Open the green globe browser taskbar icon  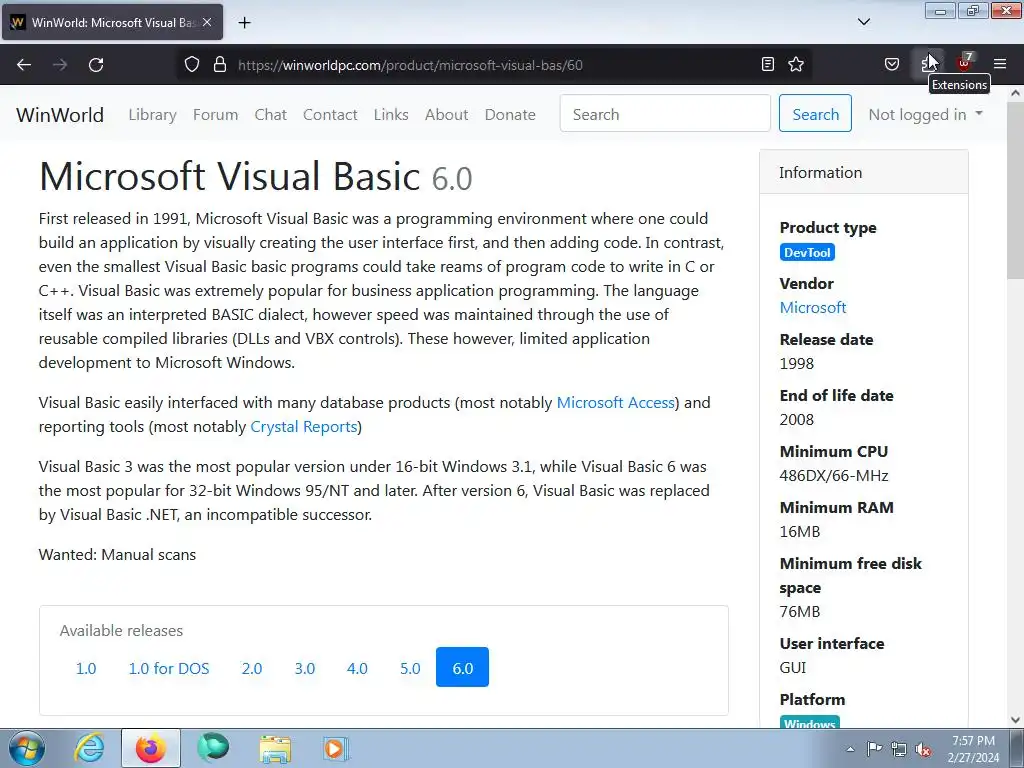pos(213,748)
